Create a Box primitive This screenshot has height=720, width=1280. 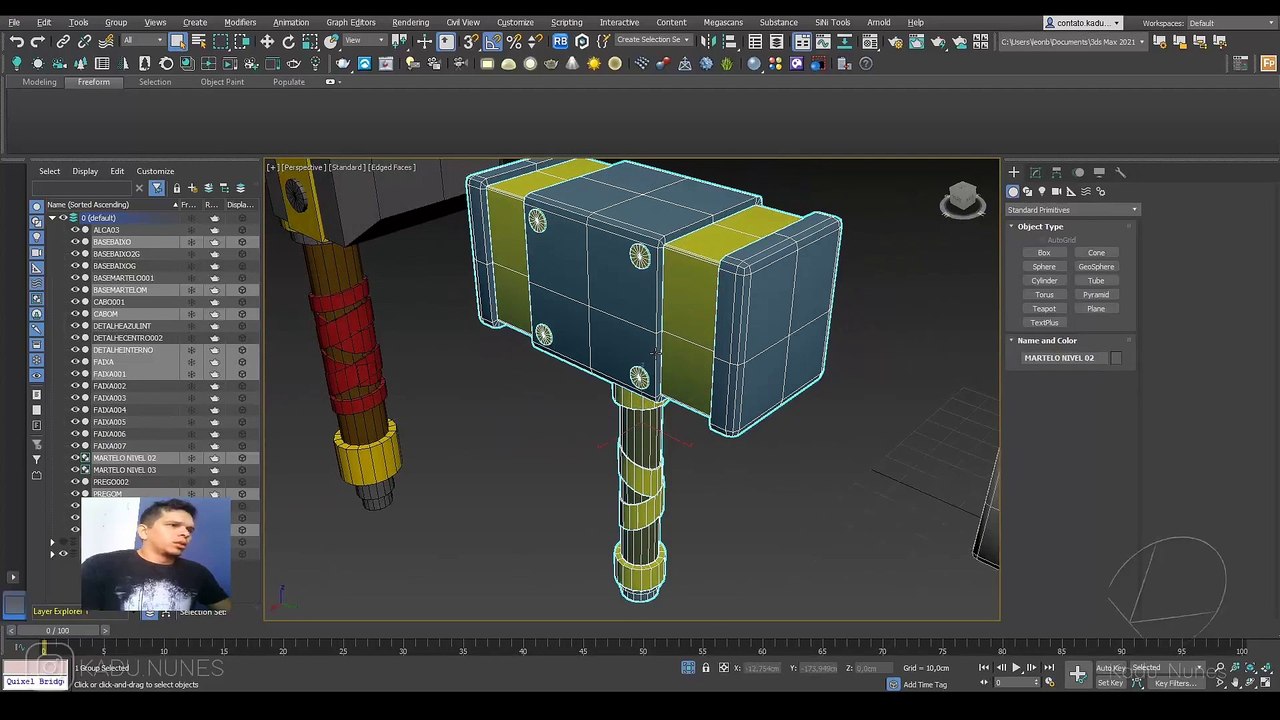coord(1044,253)
